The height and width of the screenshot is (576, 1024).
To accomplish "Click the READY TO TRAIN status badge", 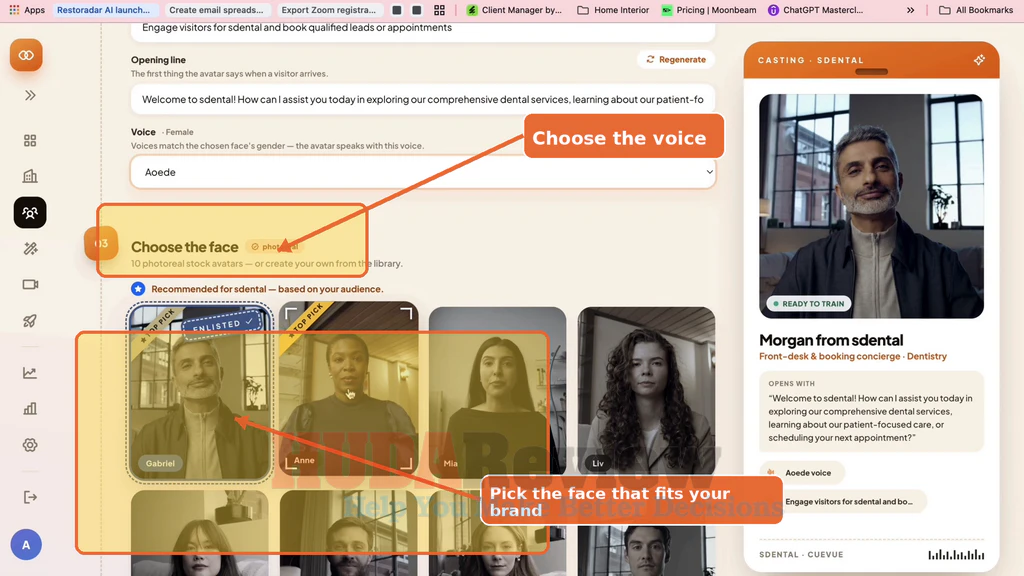I will tap(808, 304).
